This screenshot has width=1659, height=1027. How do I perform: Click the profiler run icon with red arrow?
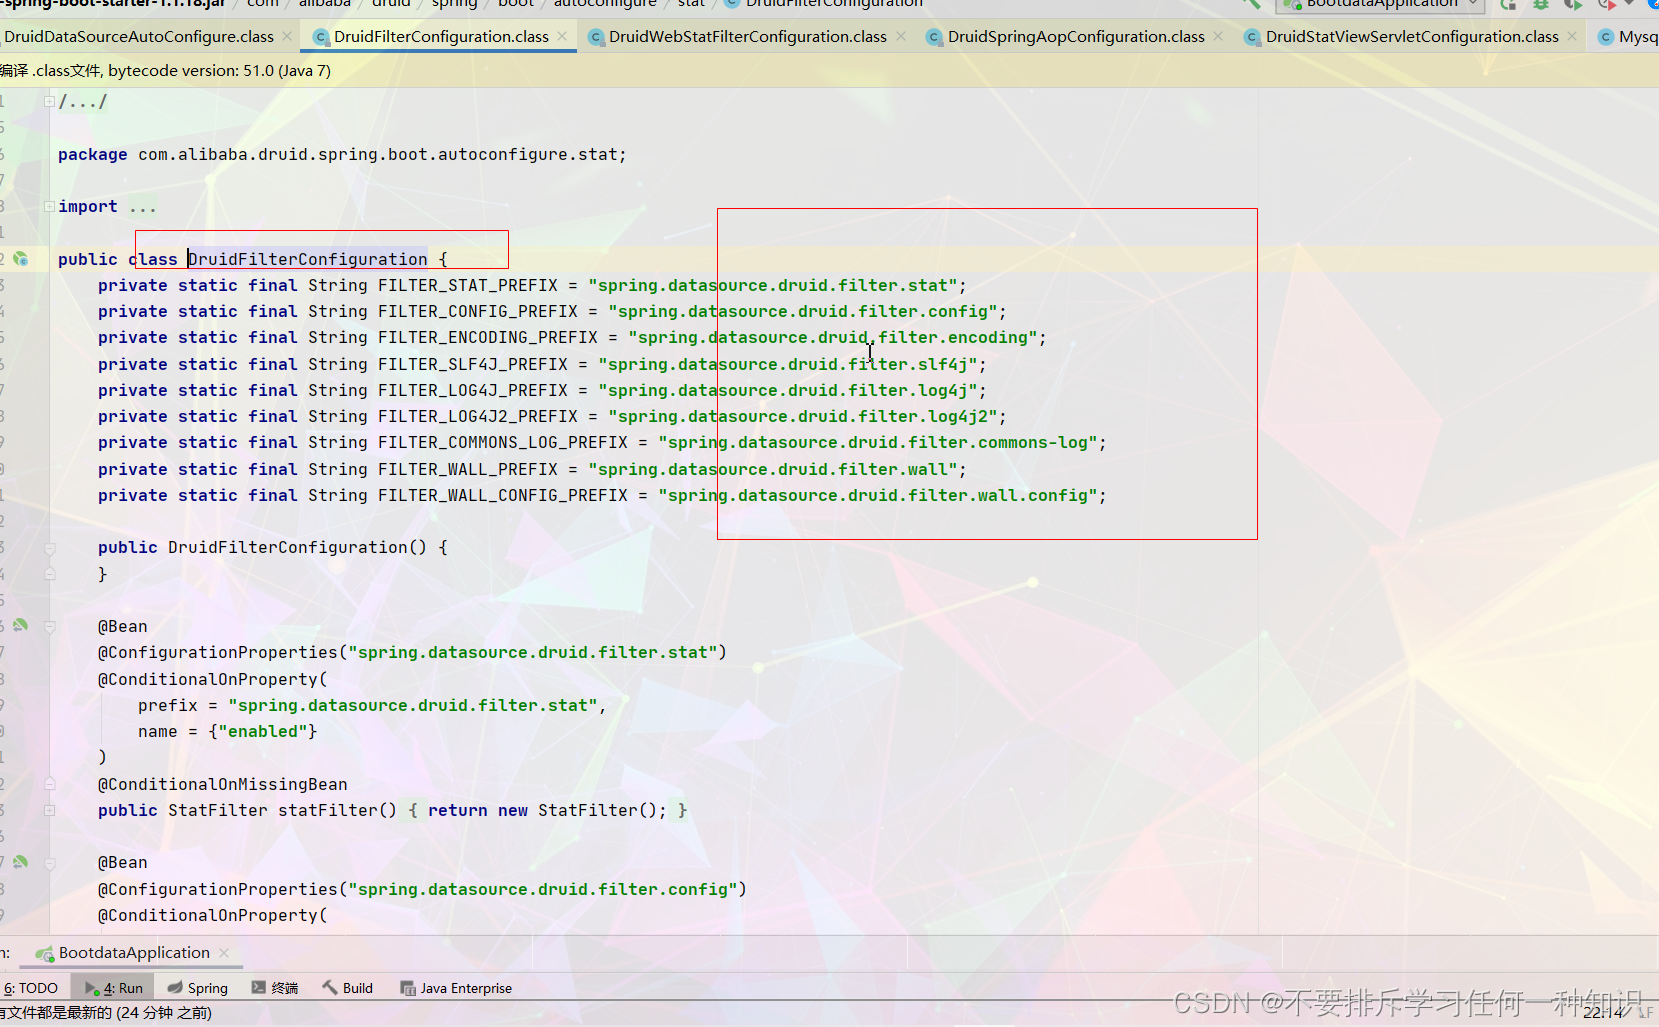[x=1606, y=4]
